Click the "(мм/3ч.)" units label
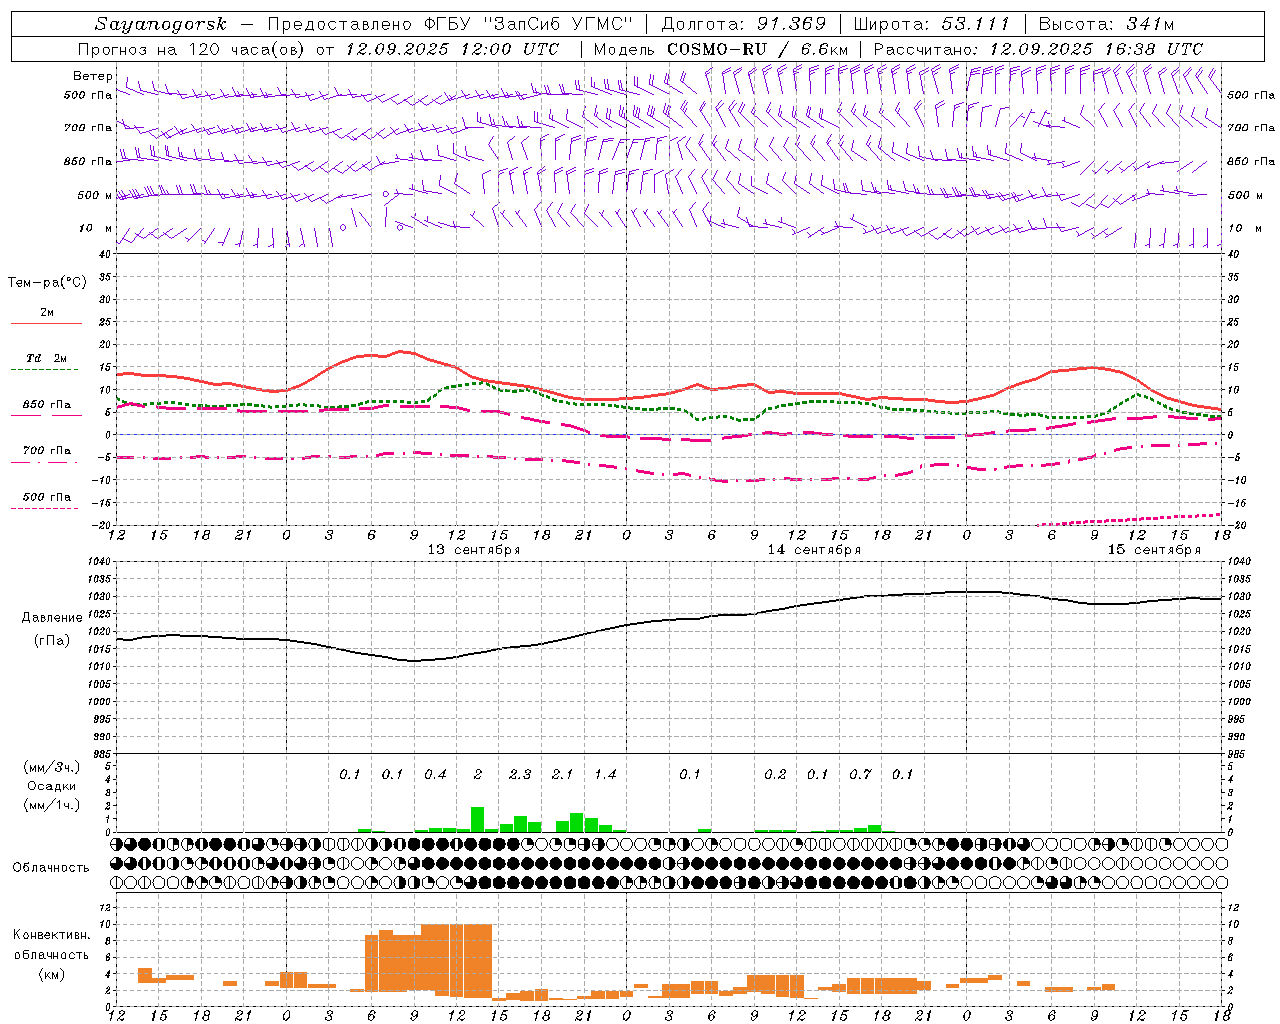This screenshot has height=1024, width=1280. (x=51, y=768)
